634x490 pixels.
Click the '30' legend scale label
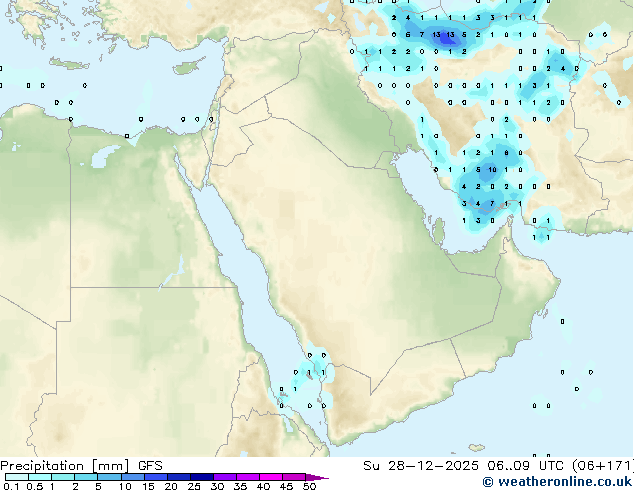tap(217, 486)
